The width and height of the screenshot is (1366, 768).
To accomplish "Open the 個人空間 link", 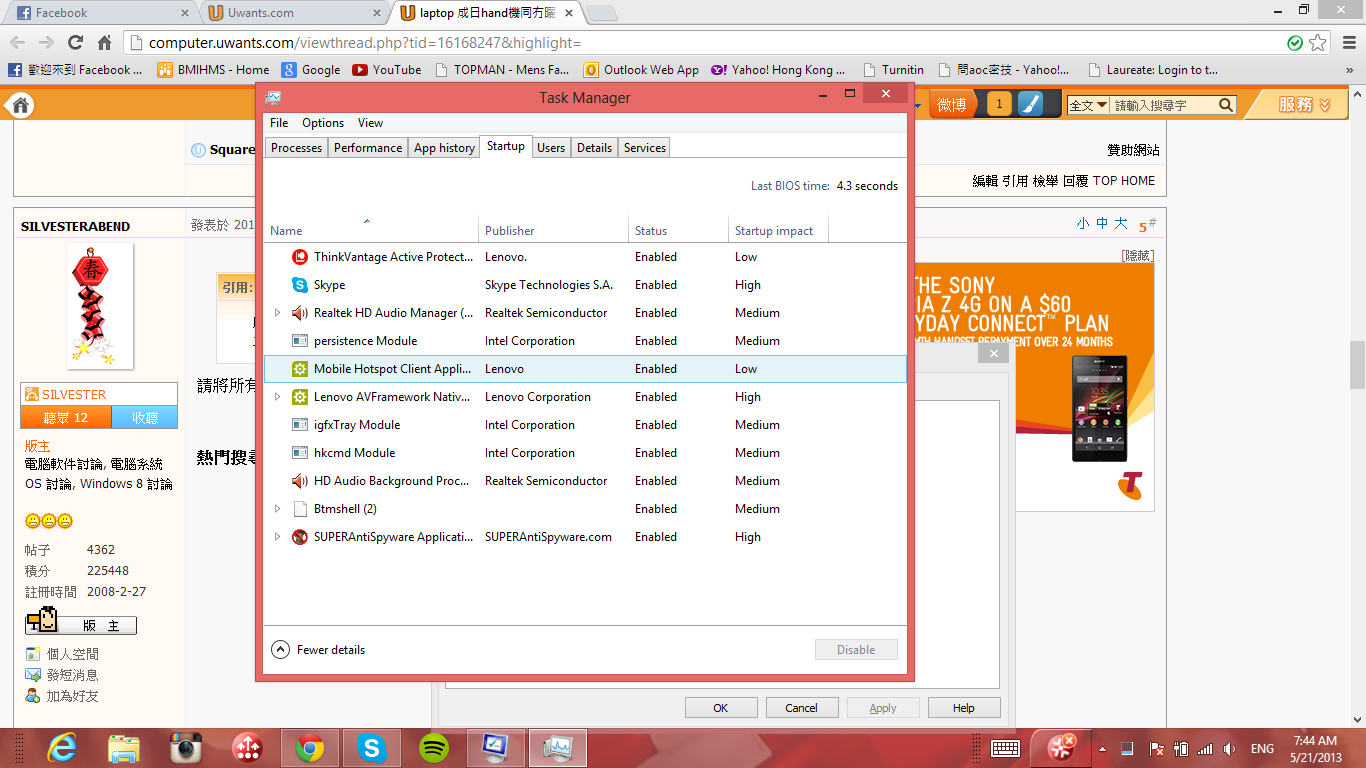I will [72, 654].
